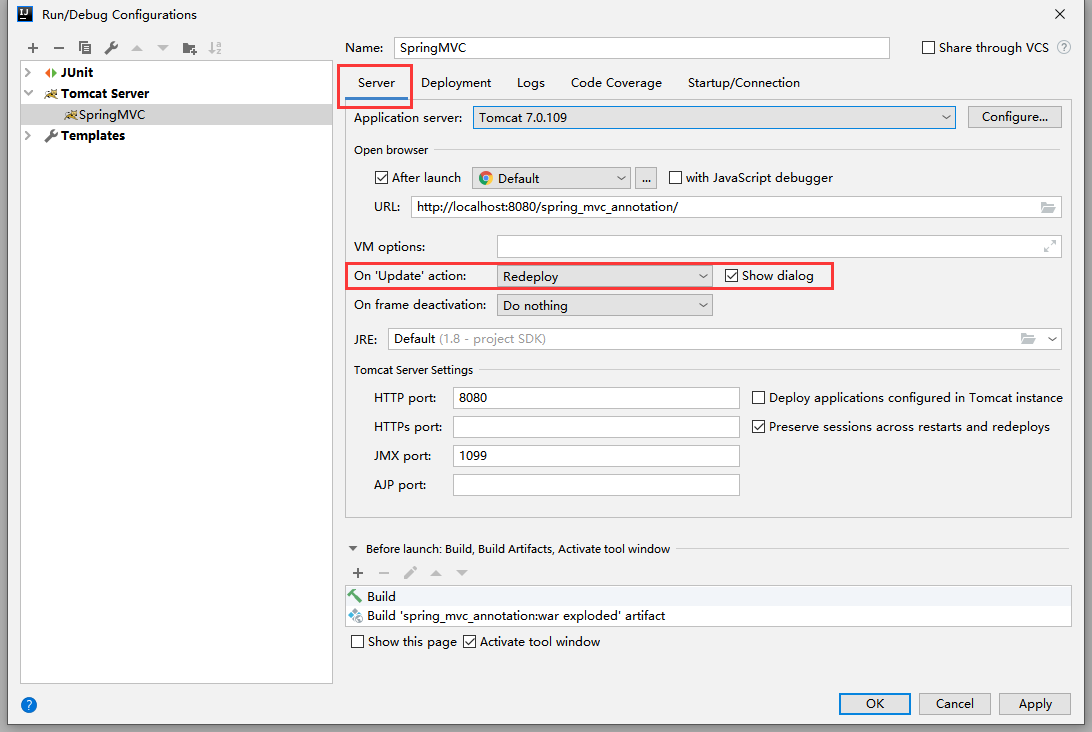Viewport: 1092px width, 732px height.
Task: Click the IntelliJ IDEA logo in title bar
Action: [25, 14]
